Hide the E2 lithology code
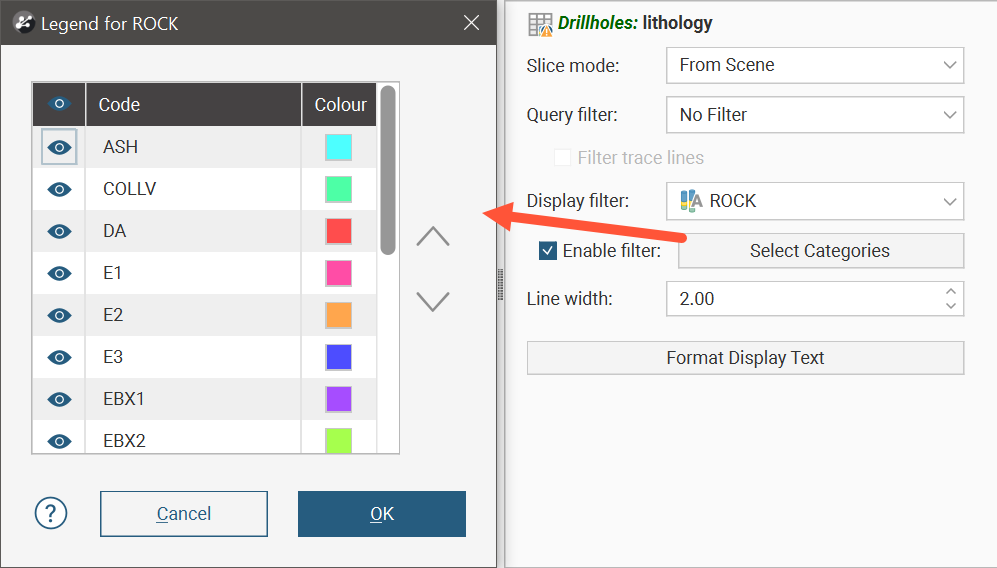The image size is (997, 568). (59, 315)
